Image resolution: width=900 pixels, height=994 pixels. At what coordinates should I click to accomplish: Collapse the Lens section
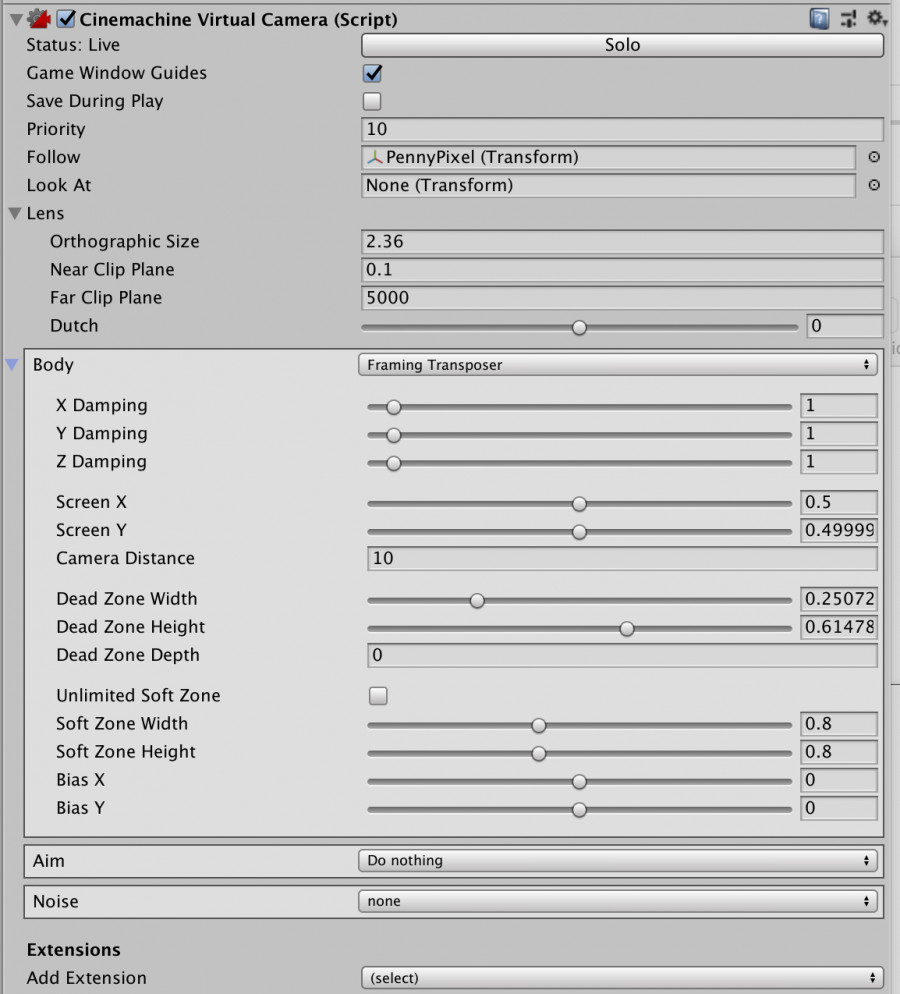click(x=15, y=214)
